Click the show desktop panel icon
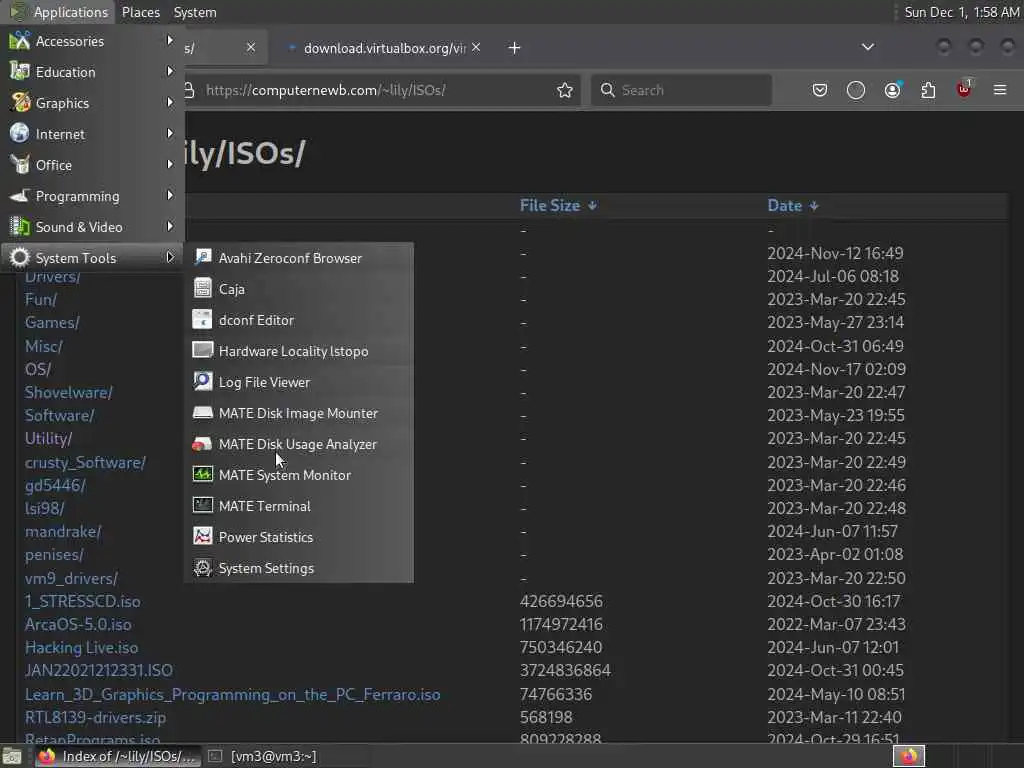This screenshot has height=768, width=1024. [x=12, y=756]
